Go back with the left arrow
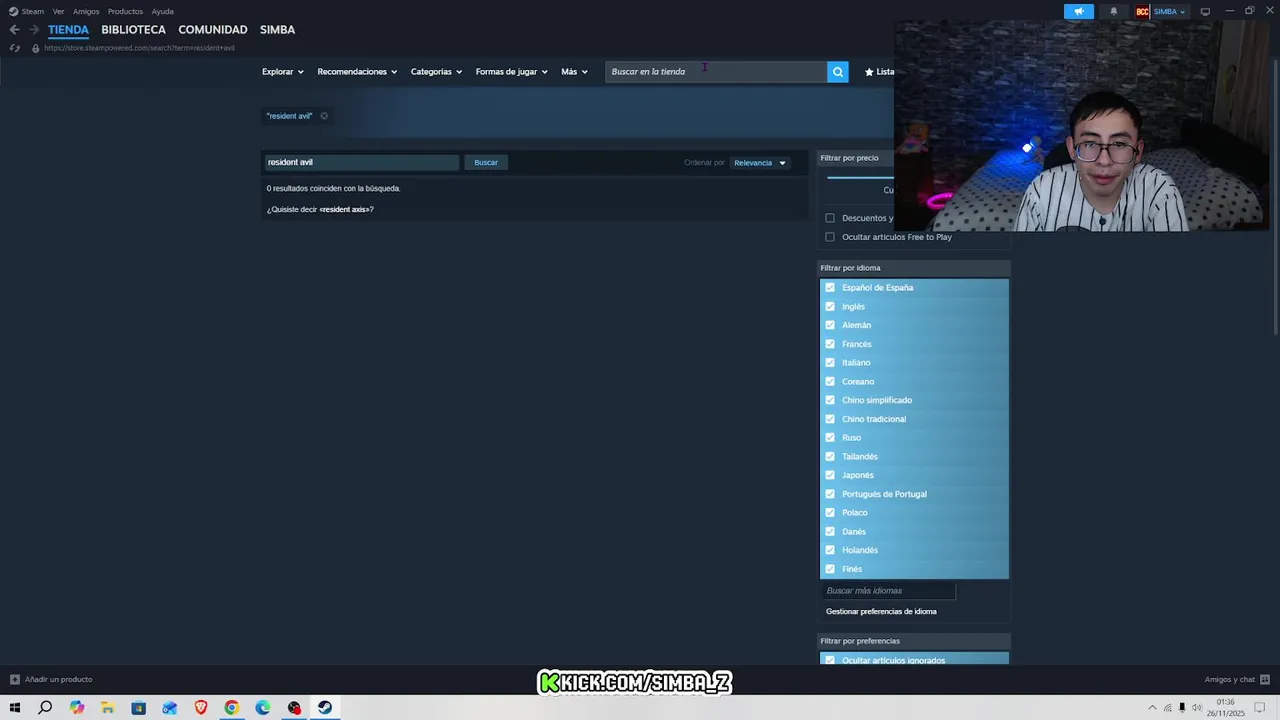The height and width of the screenshot is (720, 1280). pos(14,30)
